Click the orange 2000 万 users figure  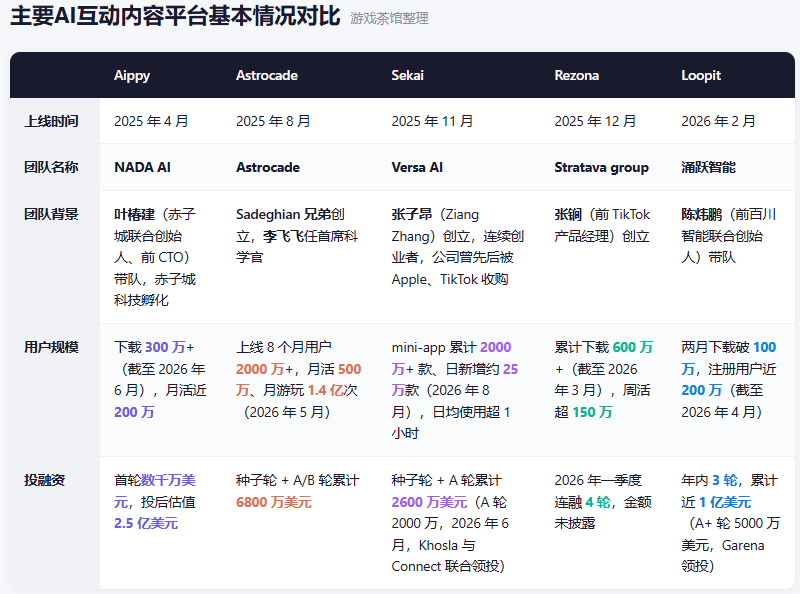260,369
